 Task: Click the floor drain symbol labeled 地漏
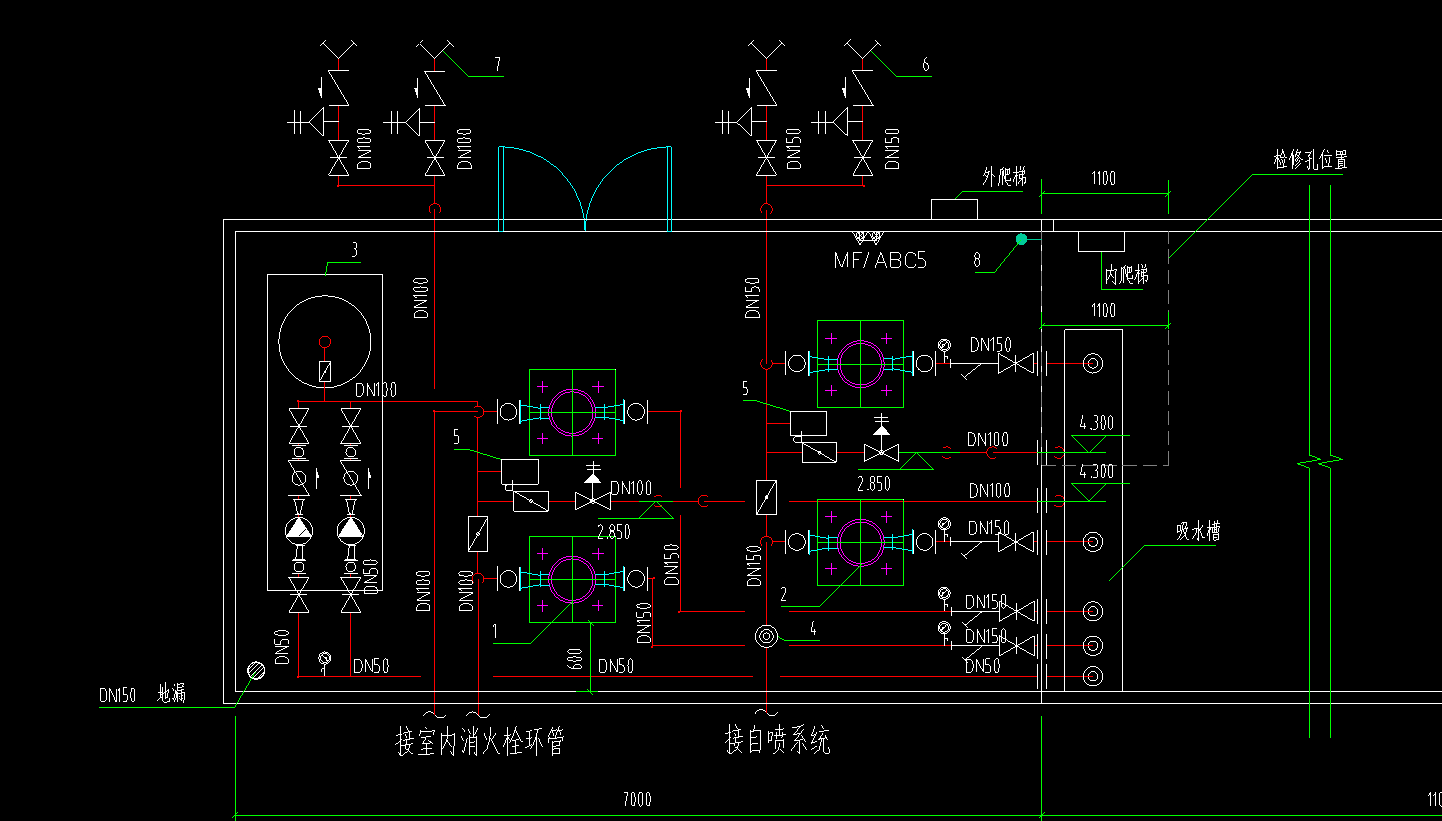point(256,671)
